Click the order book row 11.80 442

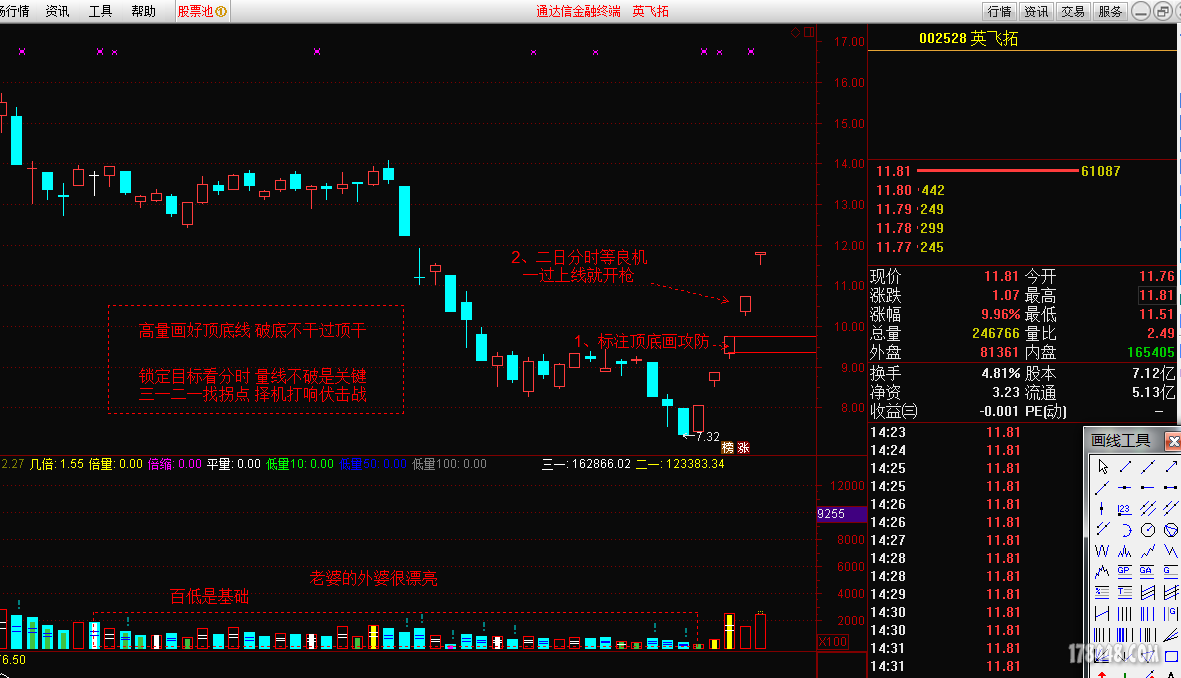(x=910, y=191)
